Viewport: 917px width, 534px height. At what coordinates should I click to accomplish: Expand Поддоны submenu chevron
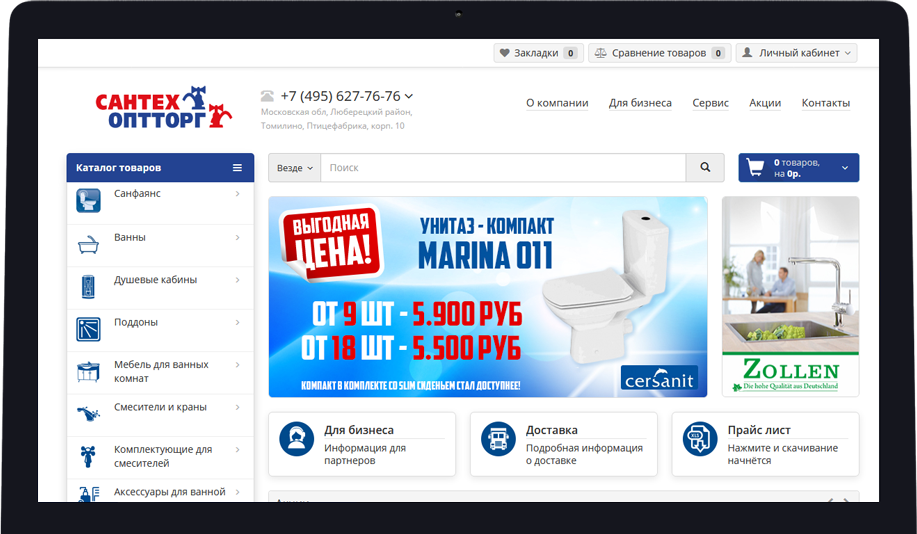237,322
